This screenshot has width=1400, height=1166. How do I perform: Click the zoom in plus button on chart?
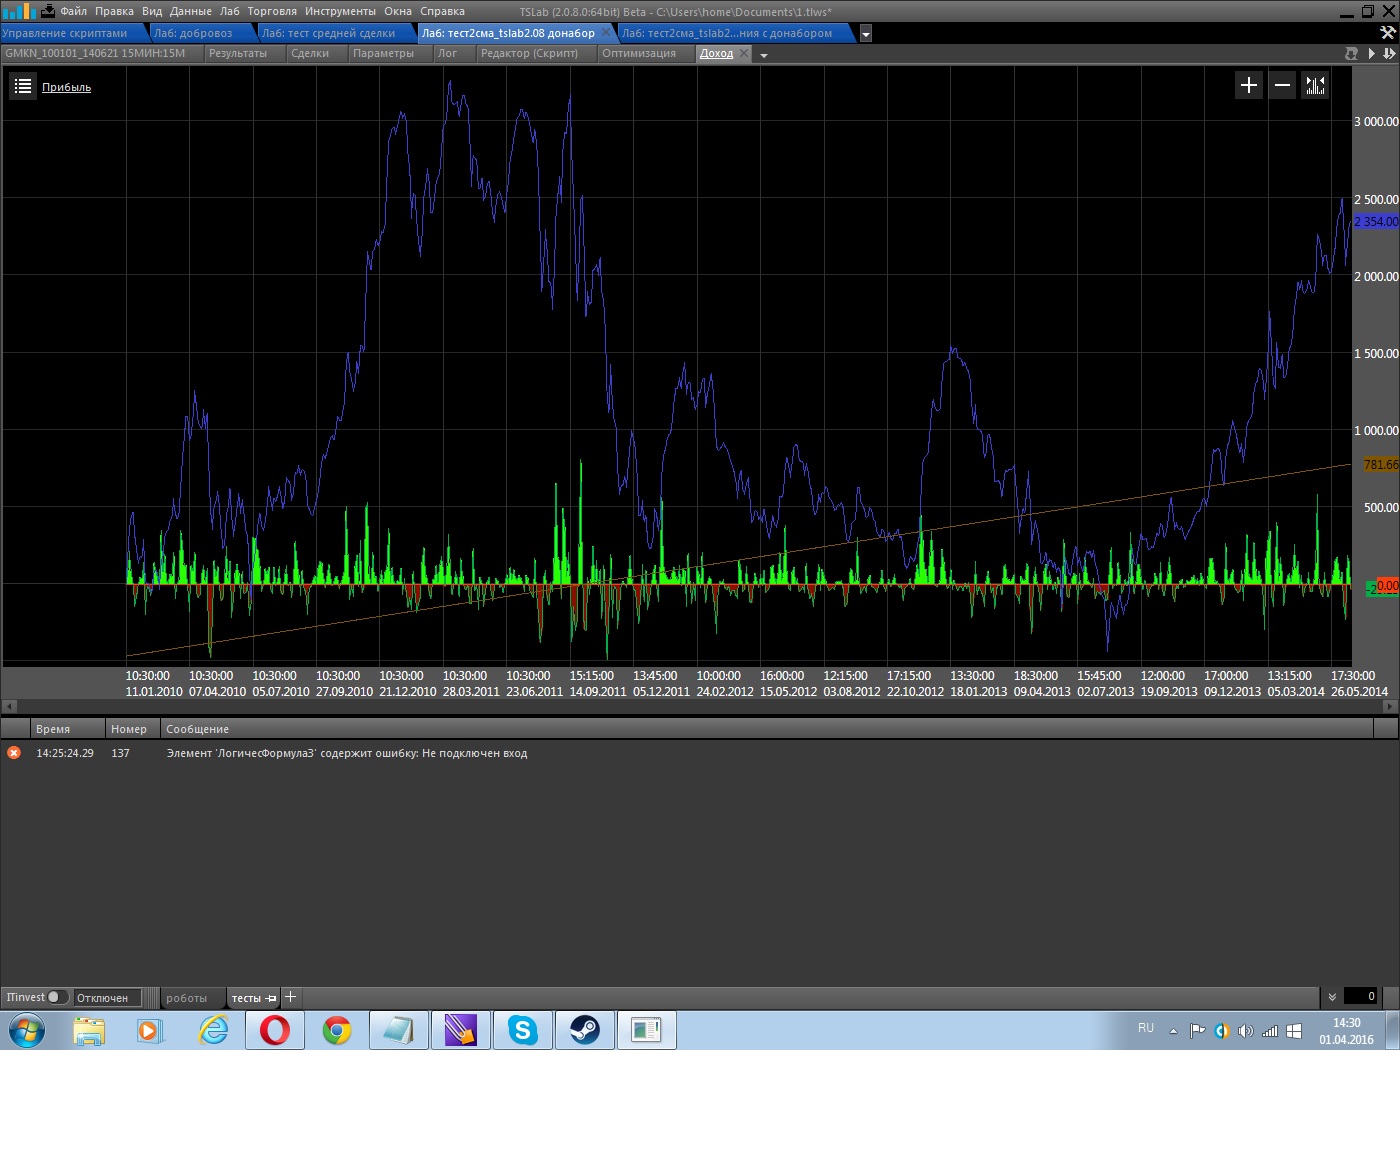(1249, 85)
